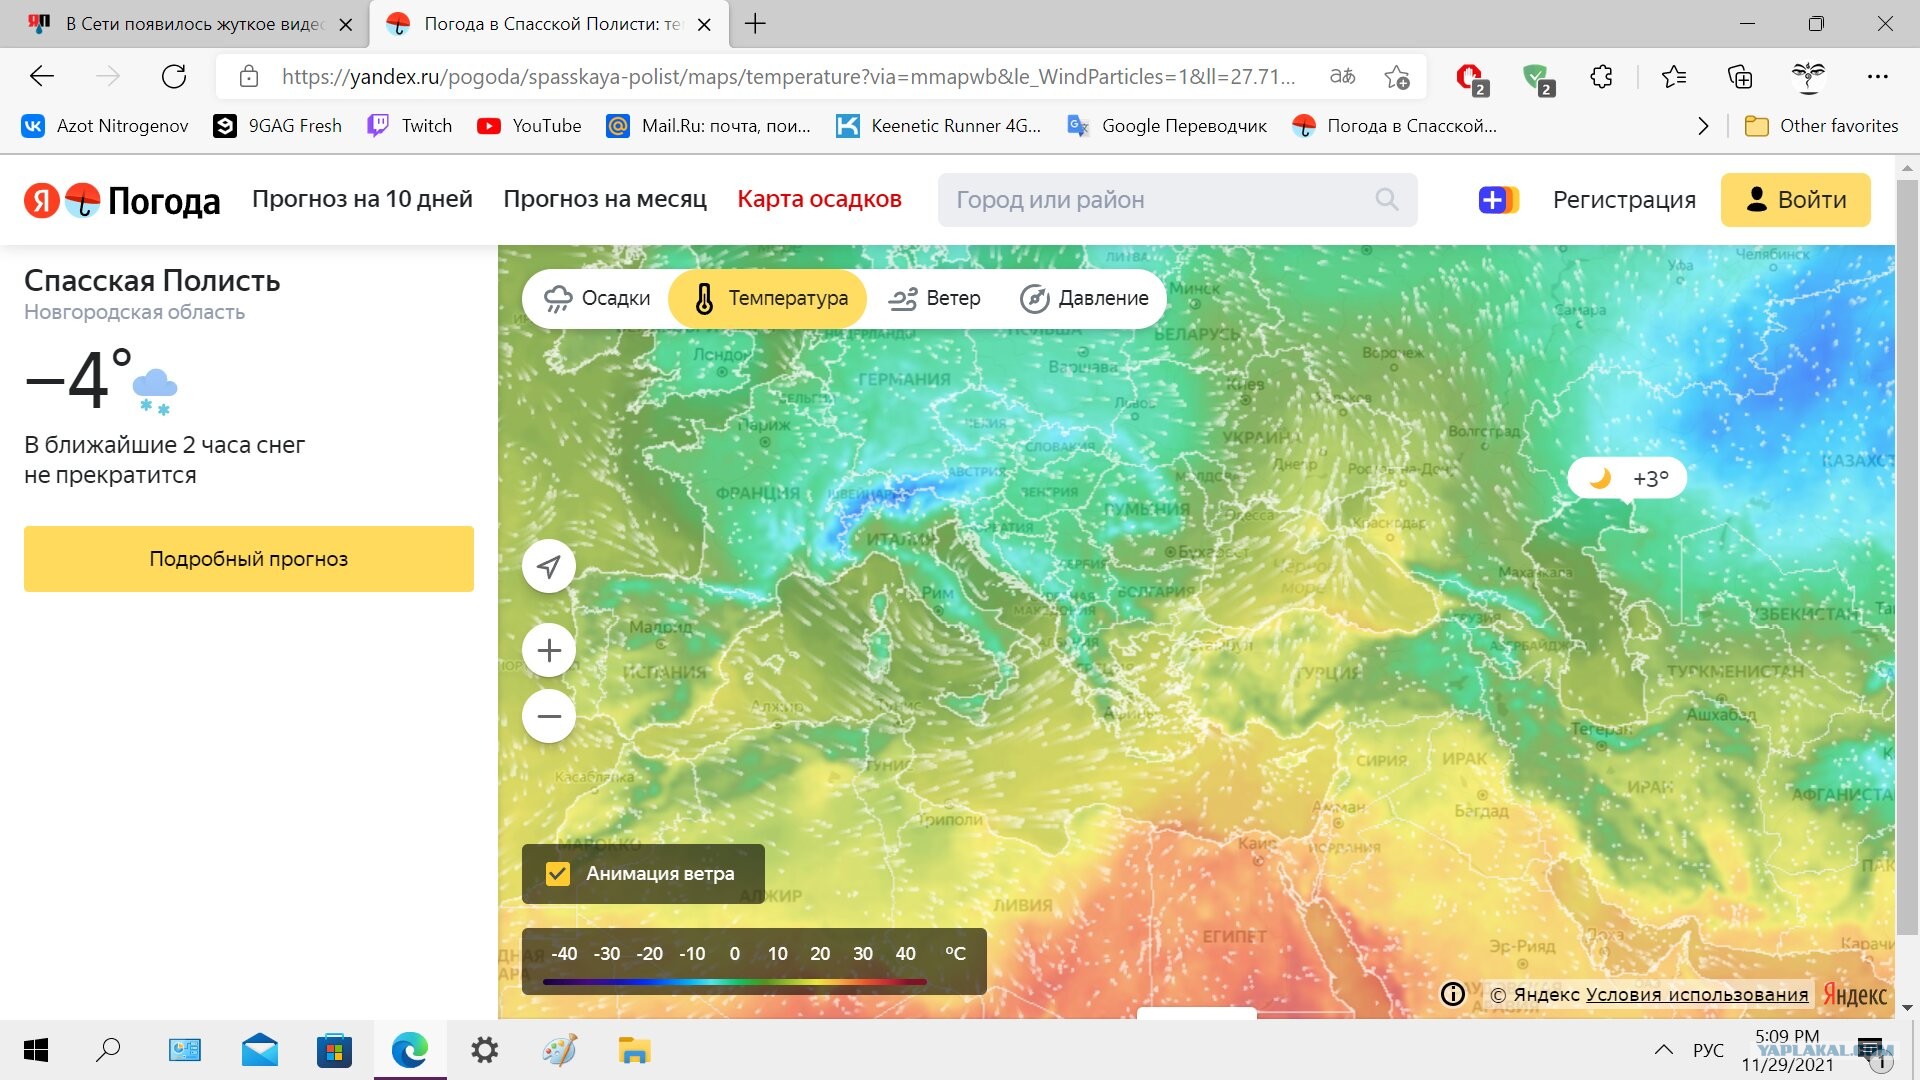Viewport: 1920px width, 1080px height.
Task: Open the Mail.Ru bookmark
Action: 708,126
